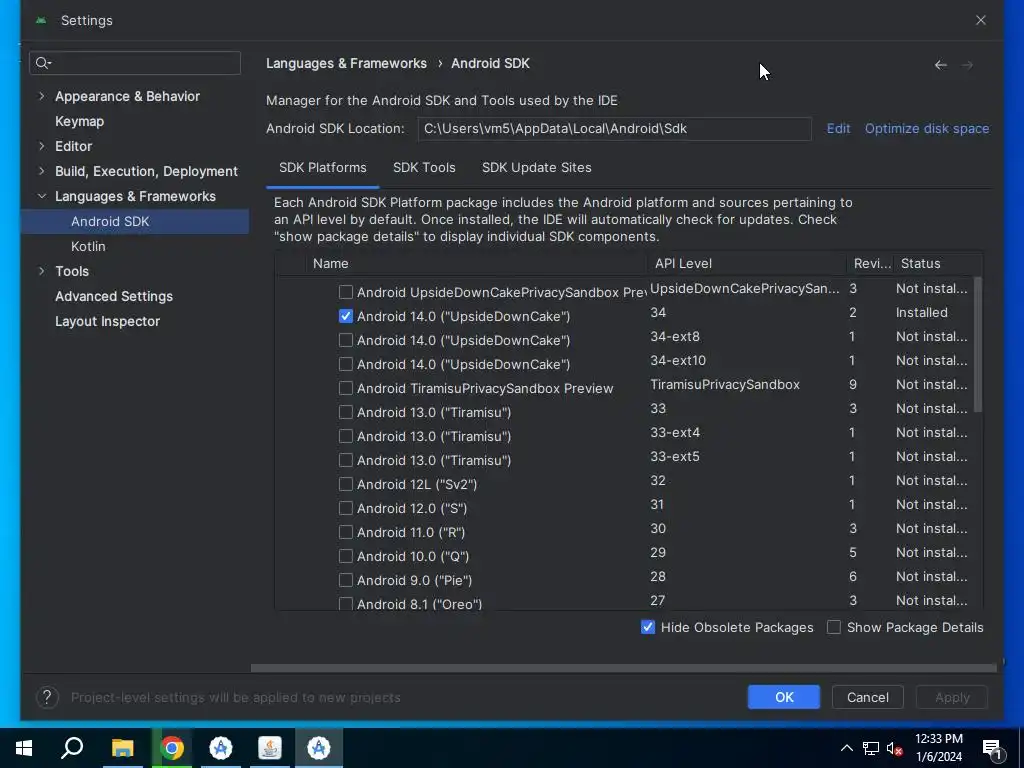Image resolution: width=1024 pixels, height=768 pixels.
Task: Switch to SDK Tools tab
Action: pyautogui.click(x=424, y=167)
